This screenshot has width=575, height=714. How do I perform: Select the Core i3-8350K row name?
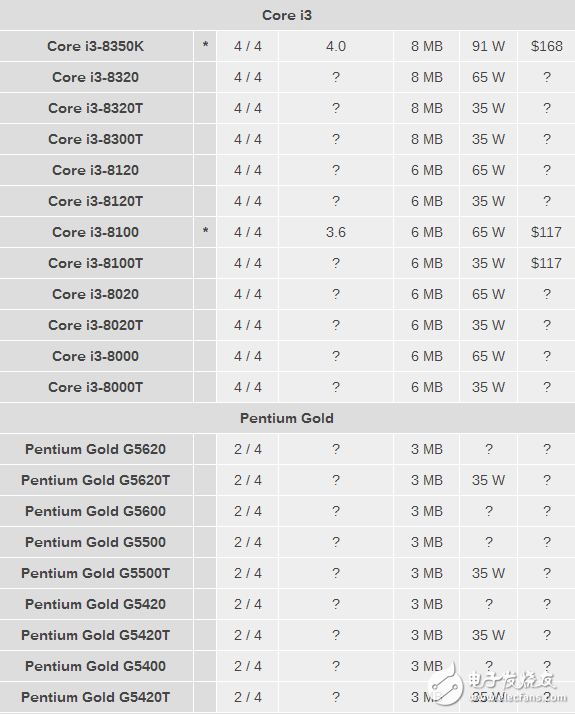[96, 46]
